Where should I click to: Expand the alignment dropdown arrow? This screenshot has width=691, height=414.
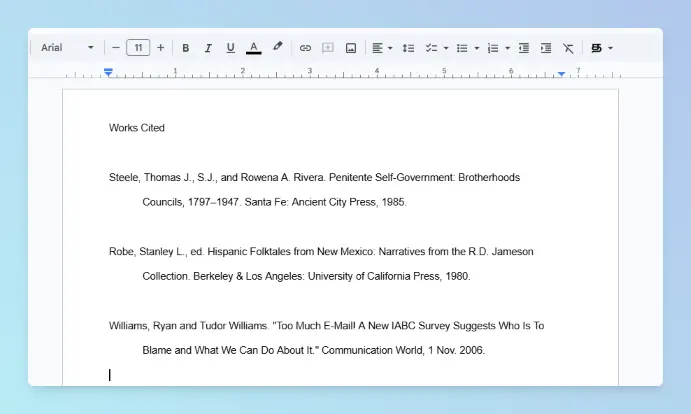coord(390,48)
